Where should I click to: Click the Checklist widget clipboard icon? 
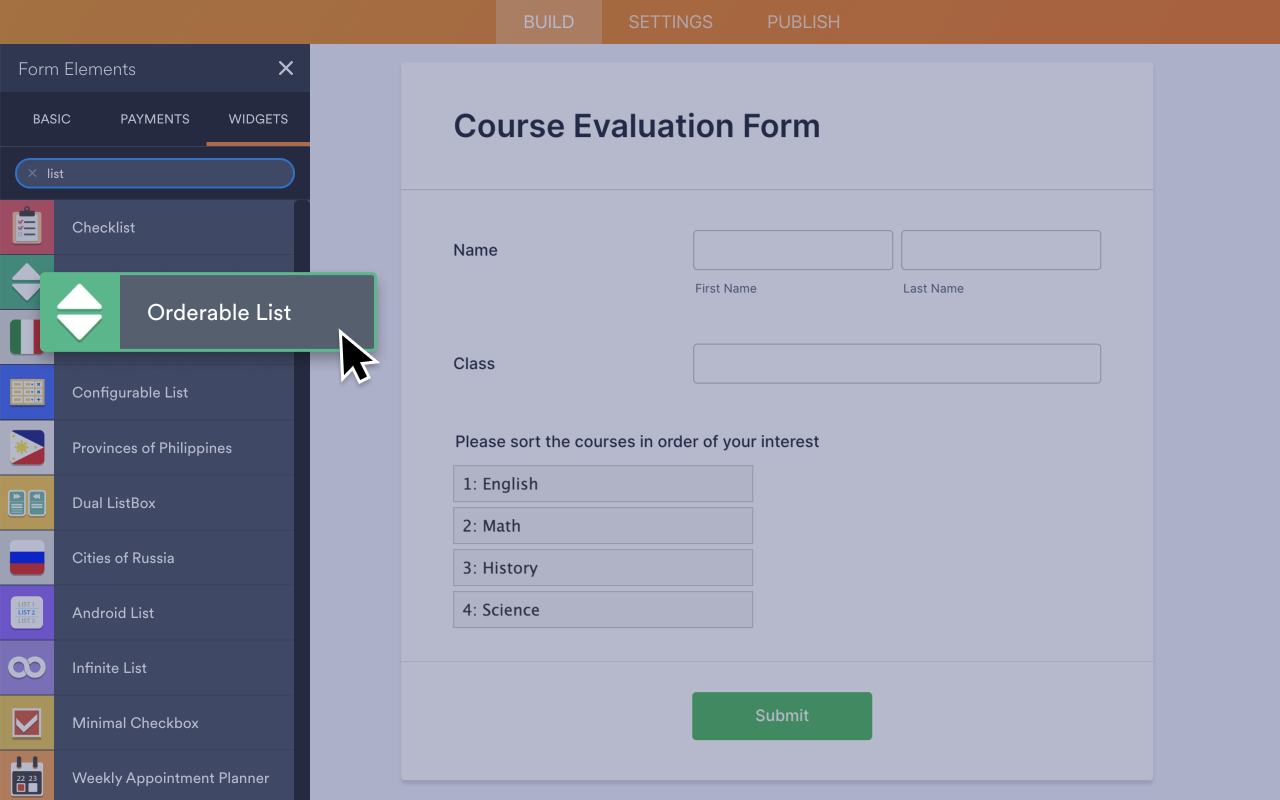(27, 227)
